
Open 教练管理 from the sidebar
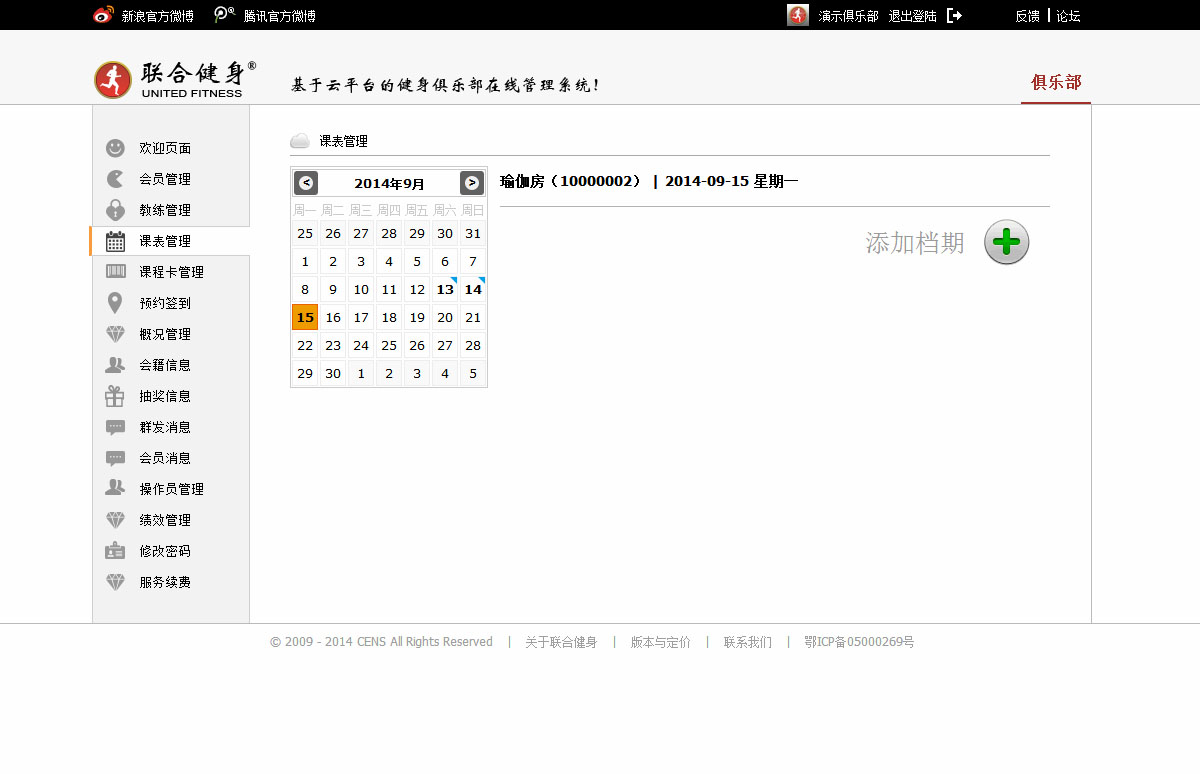click(164, 210)
